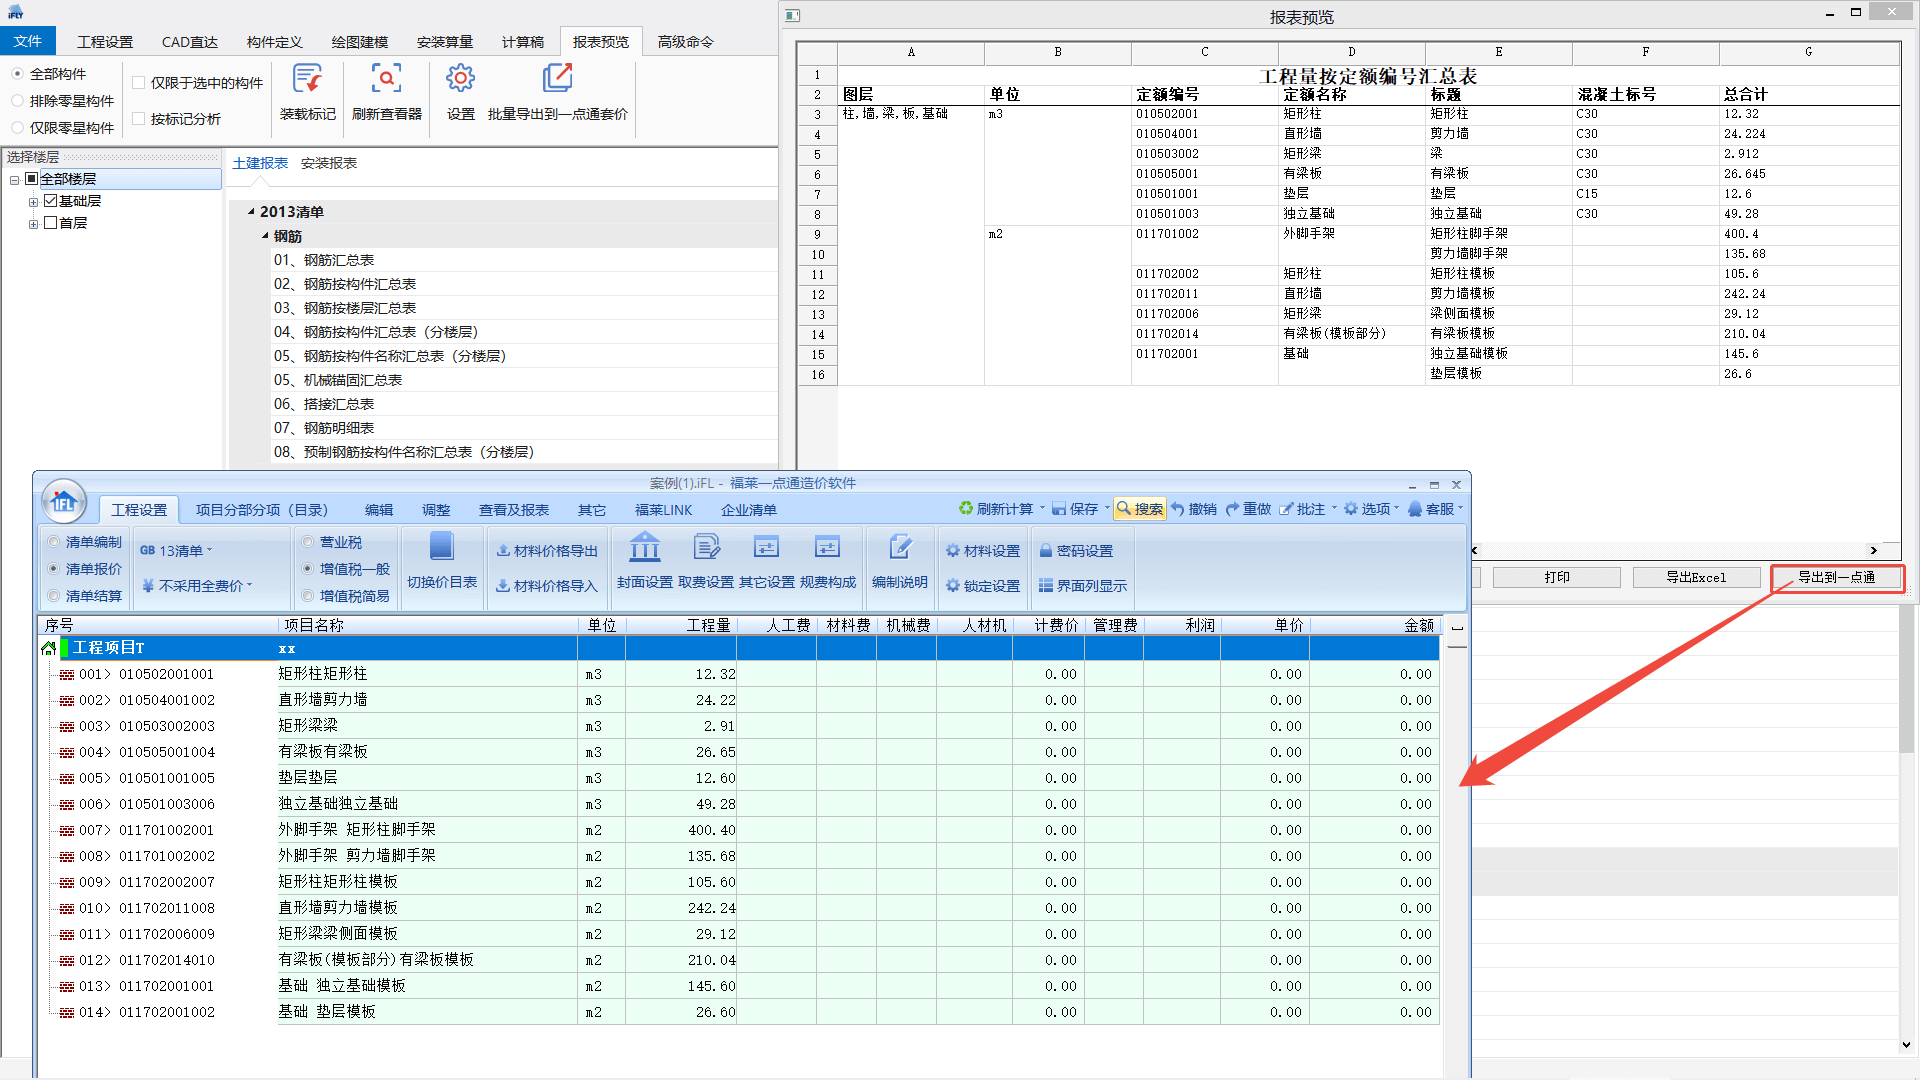The width and height of the screenshot is (1920, 1080).
Task: Select 营业税 radio option
Action: (308, 542)
